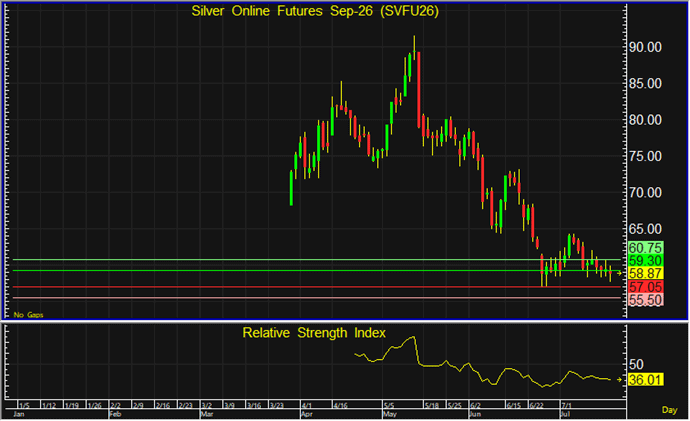Image resolution: width=690 pixels, height=421 pixels.
Task: Click the Silver Online Futures Sep-26 chart title
Action: (x=315, y=11)
